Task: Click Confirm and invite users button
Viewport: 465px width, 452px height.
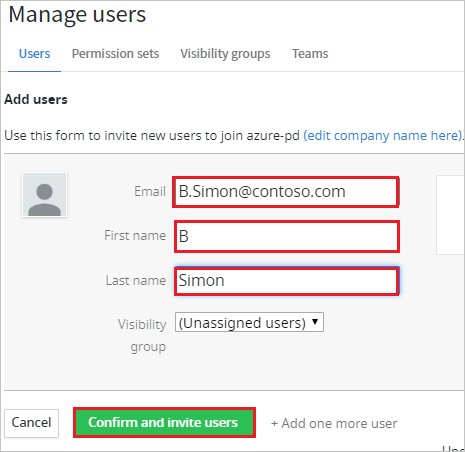Action: tap(164, 422)
